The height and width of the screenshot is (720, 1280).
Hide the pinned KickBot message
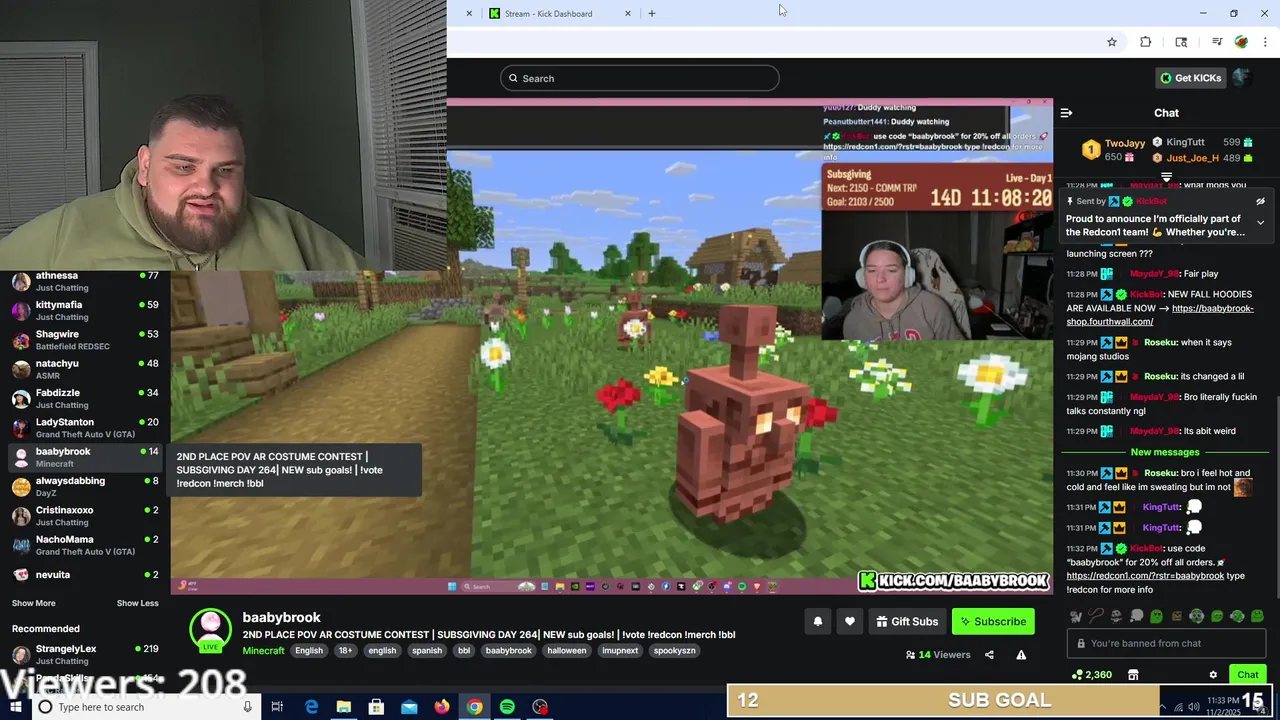[x=1260, y=201]
